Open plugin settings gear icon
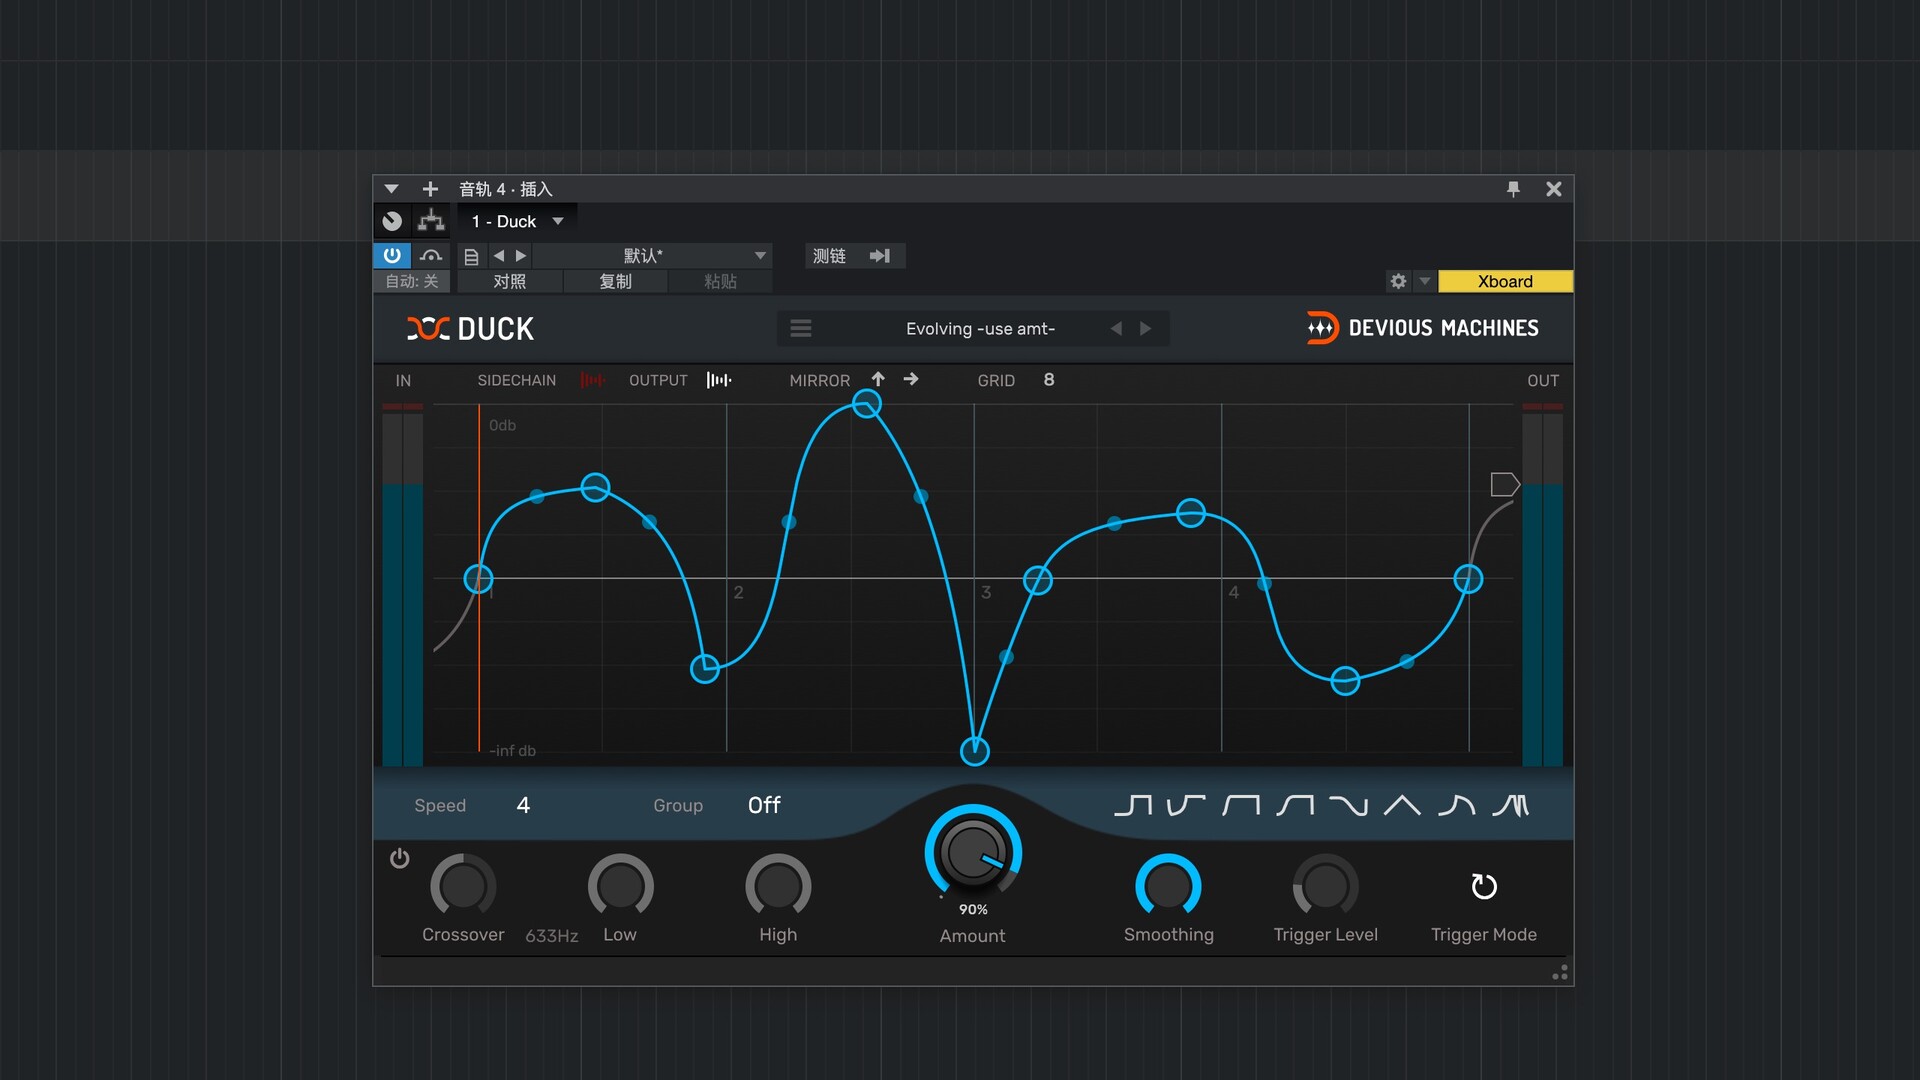1920x1080 pixels. click(x=1398, y=281)
